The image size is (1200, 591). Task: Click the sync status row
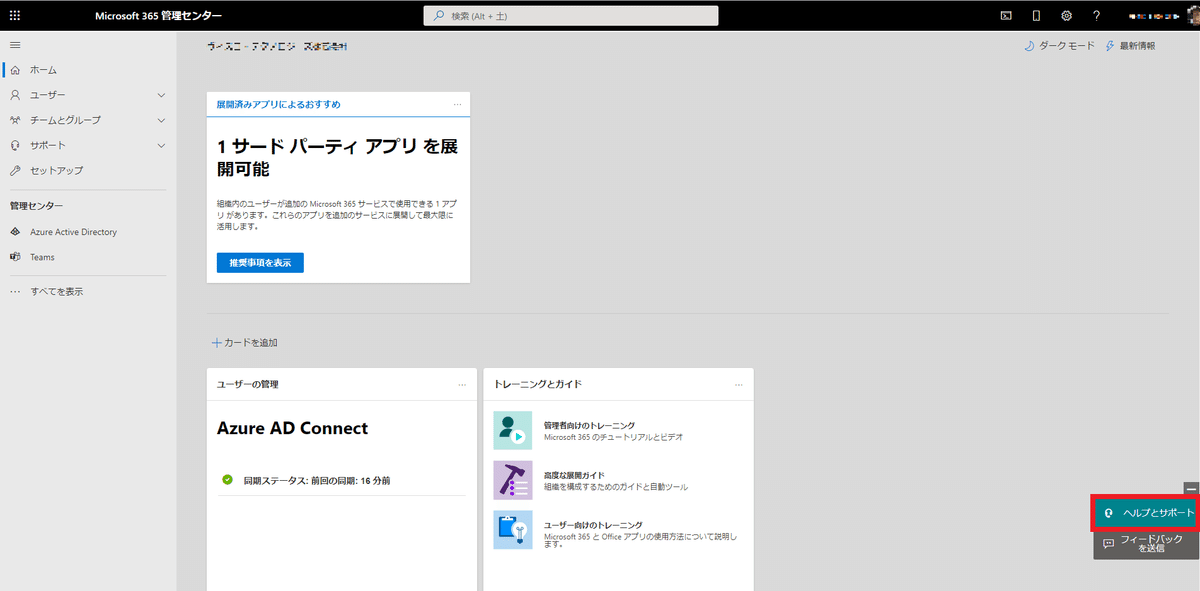click(341, 481)
